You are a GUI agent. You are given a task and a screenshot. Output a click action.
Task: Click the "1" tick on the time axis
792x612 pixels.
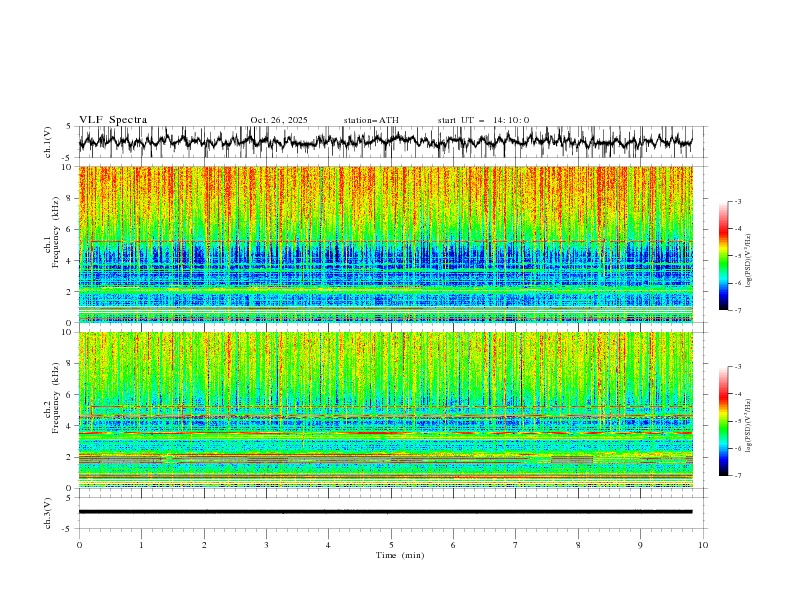(x=141, y=545)
